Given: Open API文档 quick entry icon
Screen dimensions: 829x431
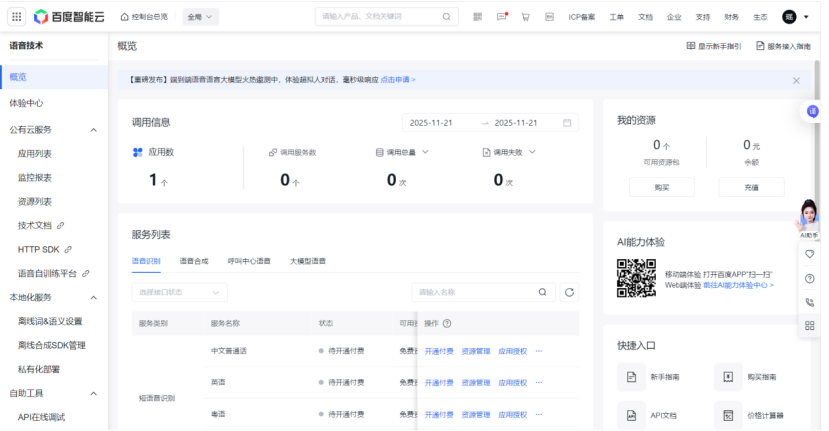Looking at the screenshot, I should tap(631, 416).
